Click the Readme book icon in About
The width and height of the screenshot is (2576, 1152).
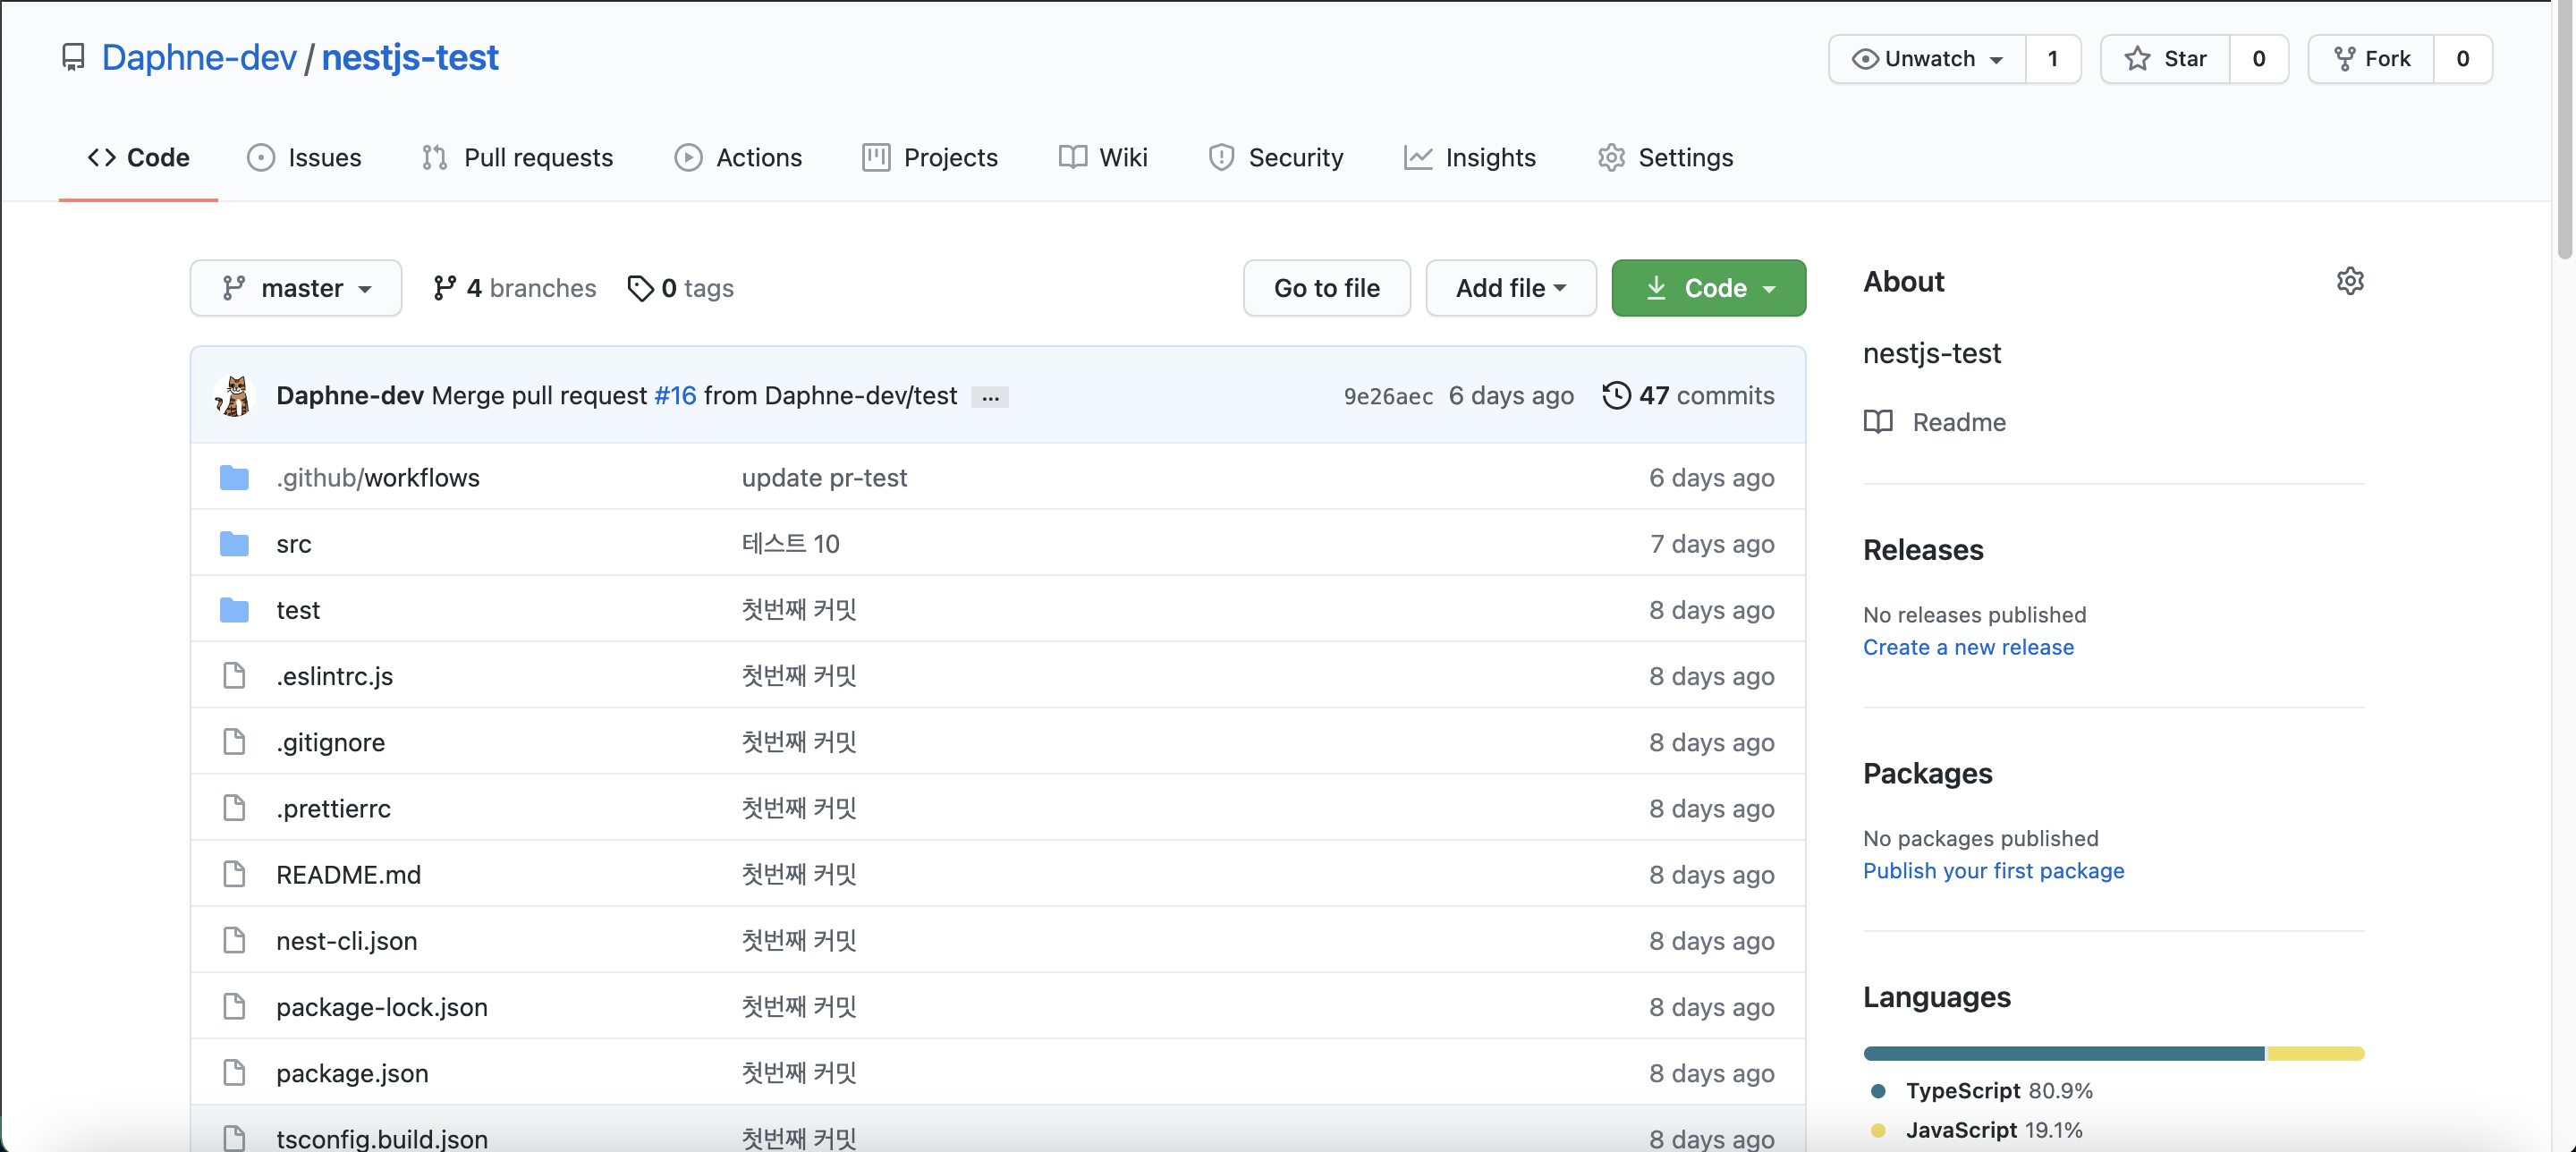pyautogui.click(x=1878, y=422)
